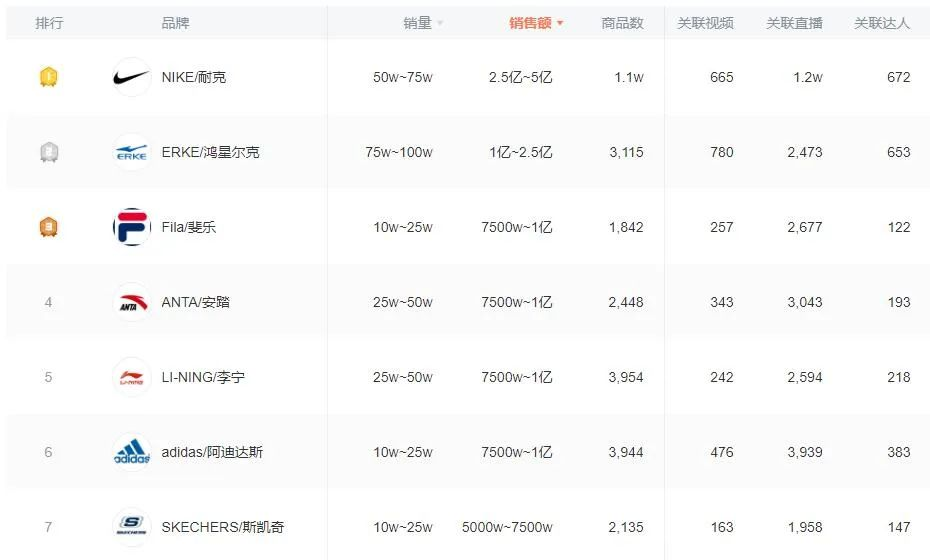Click LI-NING's related livestreams 2,594
930x560 pixels.
click(x=805, y=377)
